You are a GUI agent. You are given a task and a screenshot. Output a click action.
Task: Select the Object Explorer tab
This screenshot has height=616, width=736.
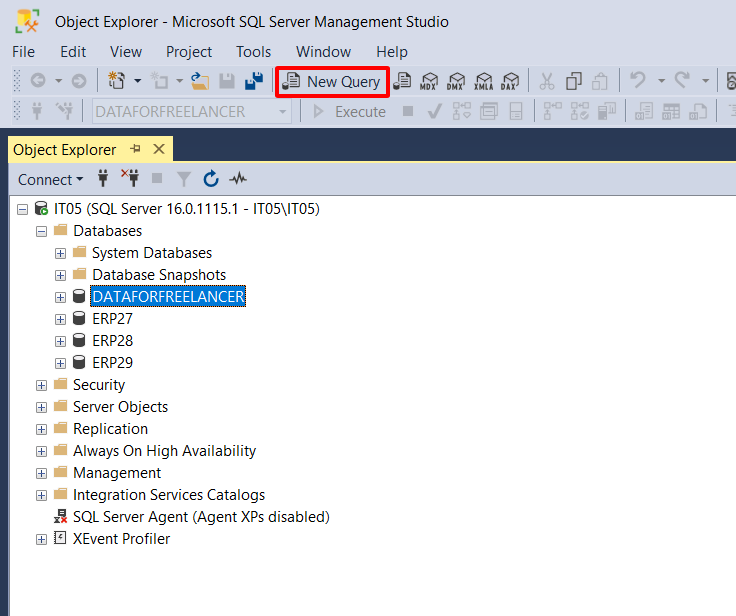tap(64, 150)
